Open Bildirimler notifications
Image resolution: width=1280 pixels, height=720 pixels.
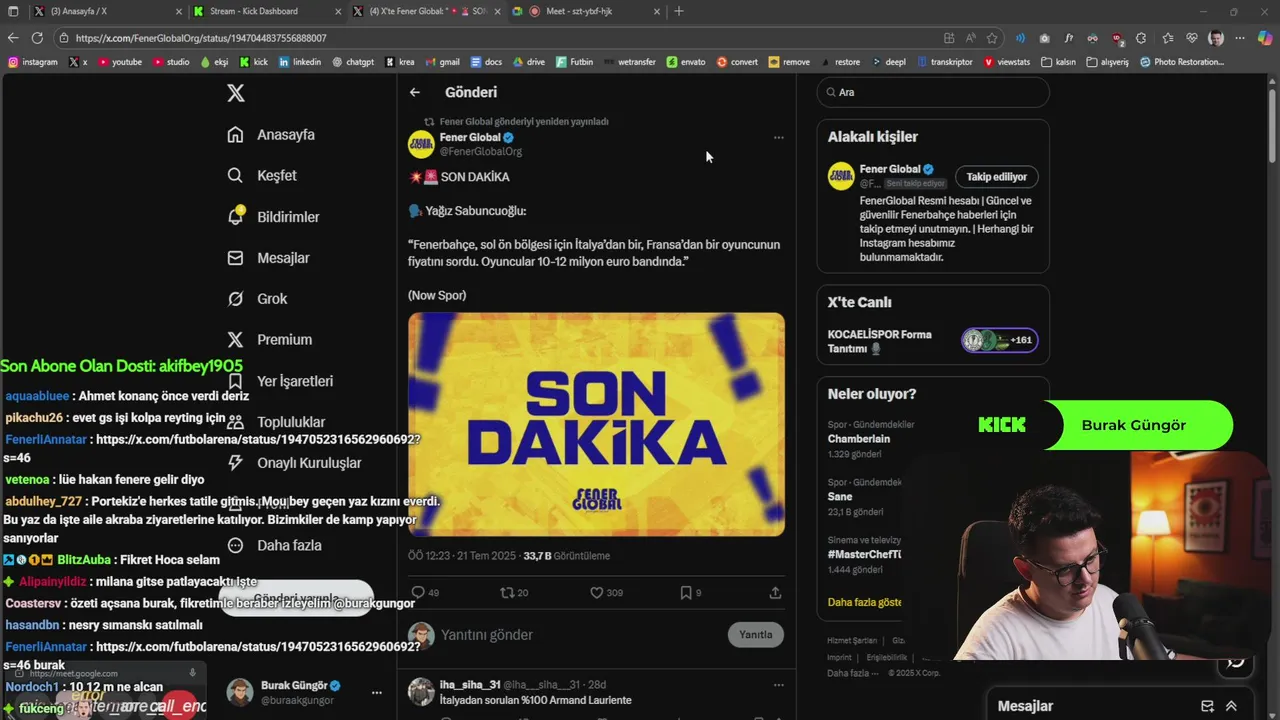pyautogui.click(x=273, y=217)
